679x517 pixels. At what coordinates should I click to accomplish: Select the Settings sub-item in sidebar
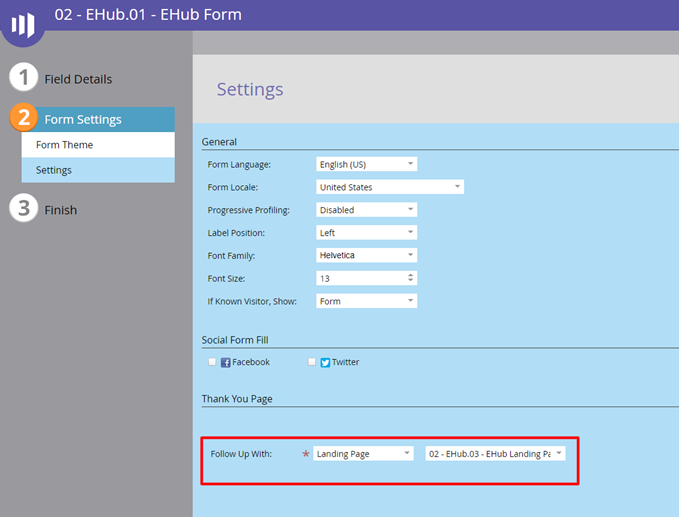(98, 170)
